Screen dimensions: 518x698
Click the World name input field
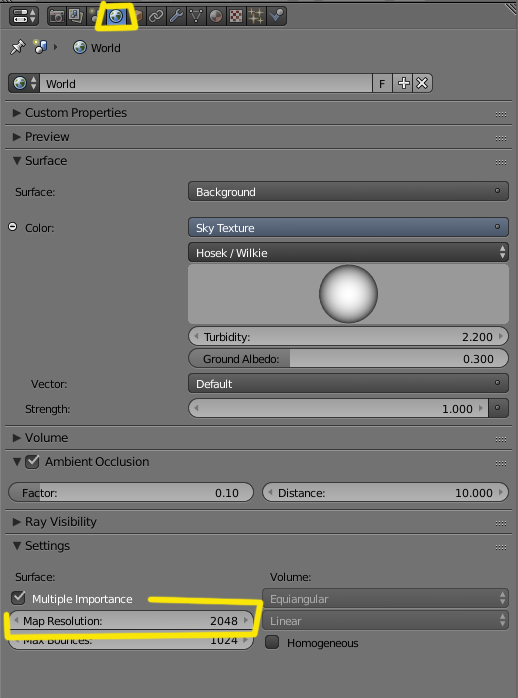click(x=206, y=83)
